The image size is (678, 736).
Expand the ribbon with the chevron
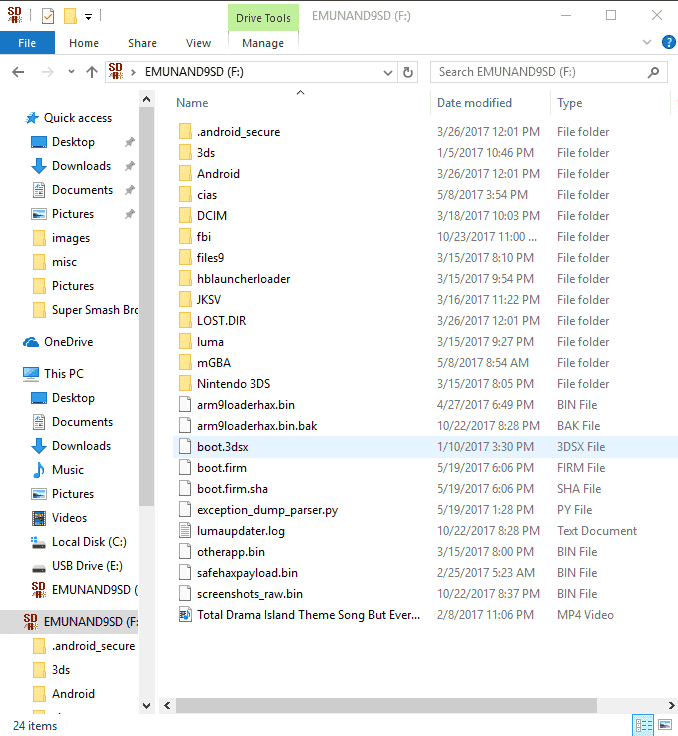coord(647,42)
